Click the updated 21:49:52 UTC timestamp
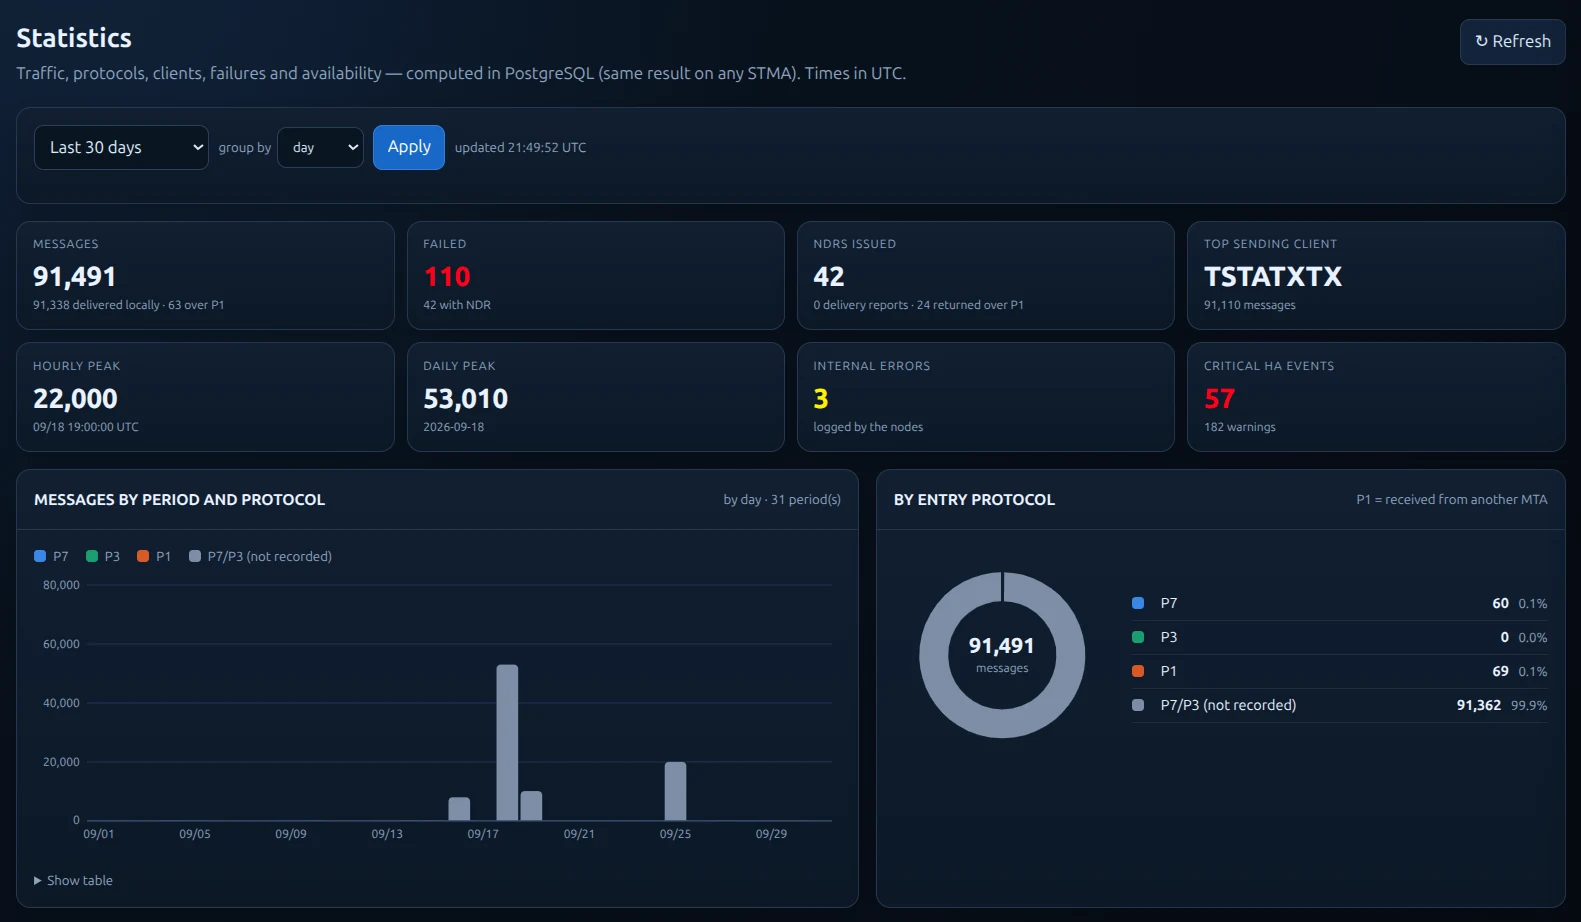 [x=521, y=148]
